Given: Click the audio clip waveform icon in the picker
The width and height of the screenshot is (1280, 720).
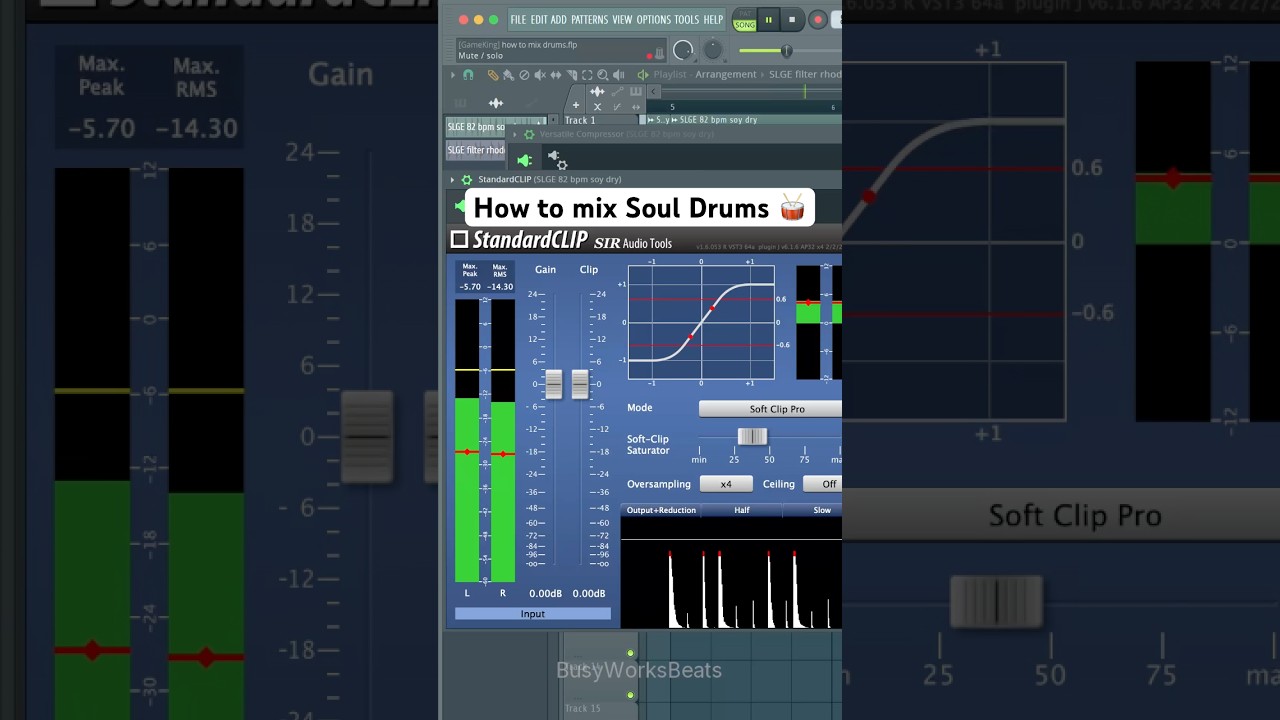Looking at the screenshot, I should point(496,103).
